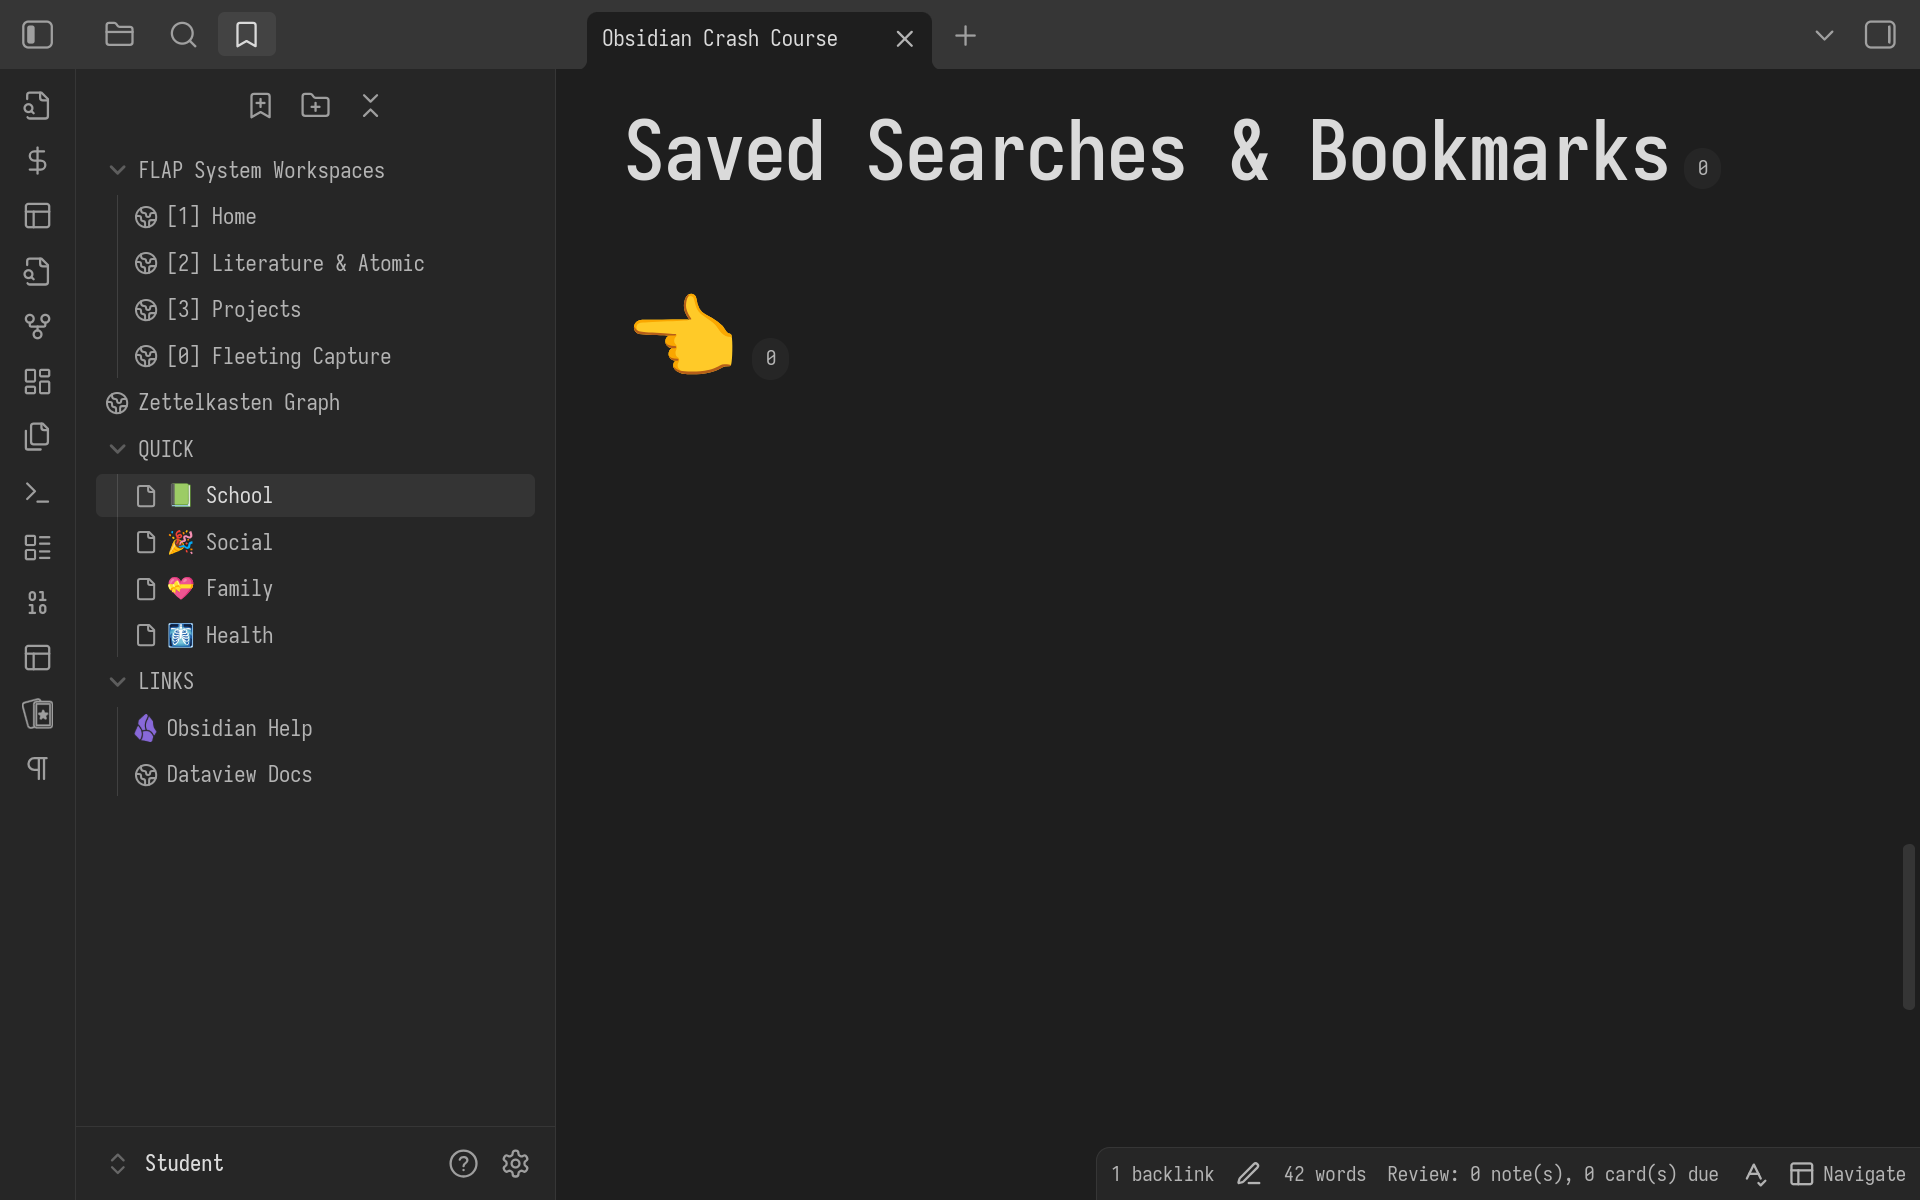Collapse the FLAP System Workspaces group
This screenshot has width=1920, height=1200.
coord(117,171)
